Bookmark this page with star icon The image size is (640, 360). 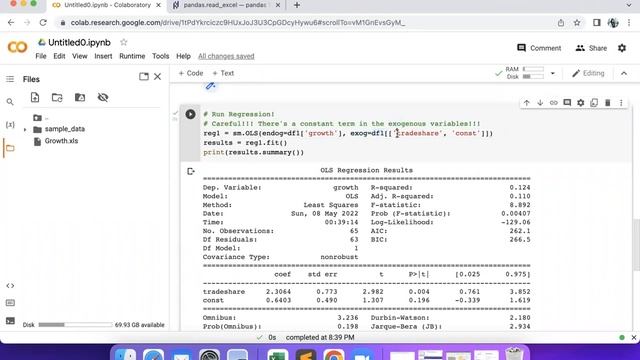[577, 23]
